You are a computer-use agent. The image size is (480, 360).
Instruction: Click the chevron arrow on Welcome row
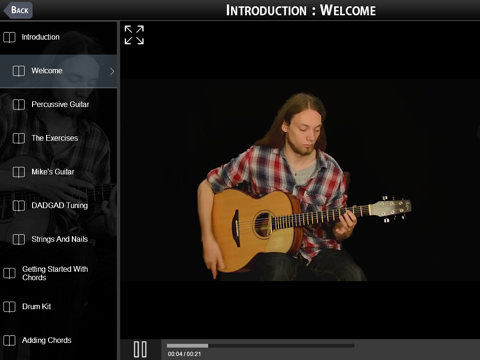click(112, 71)
